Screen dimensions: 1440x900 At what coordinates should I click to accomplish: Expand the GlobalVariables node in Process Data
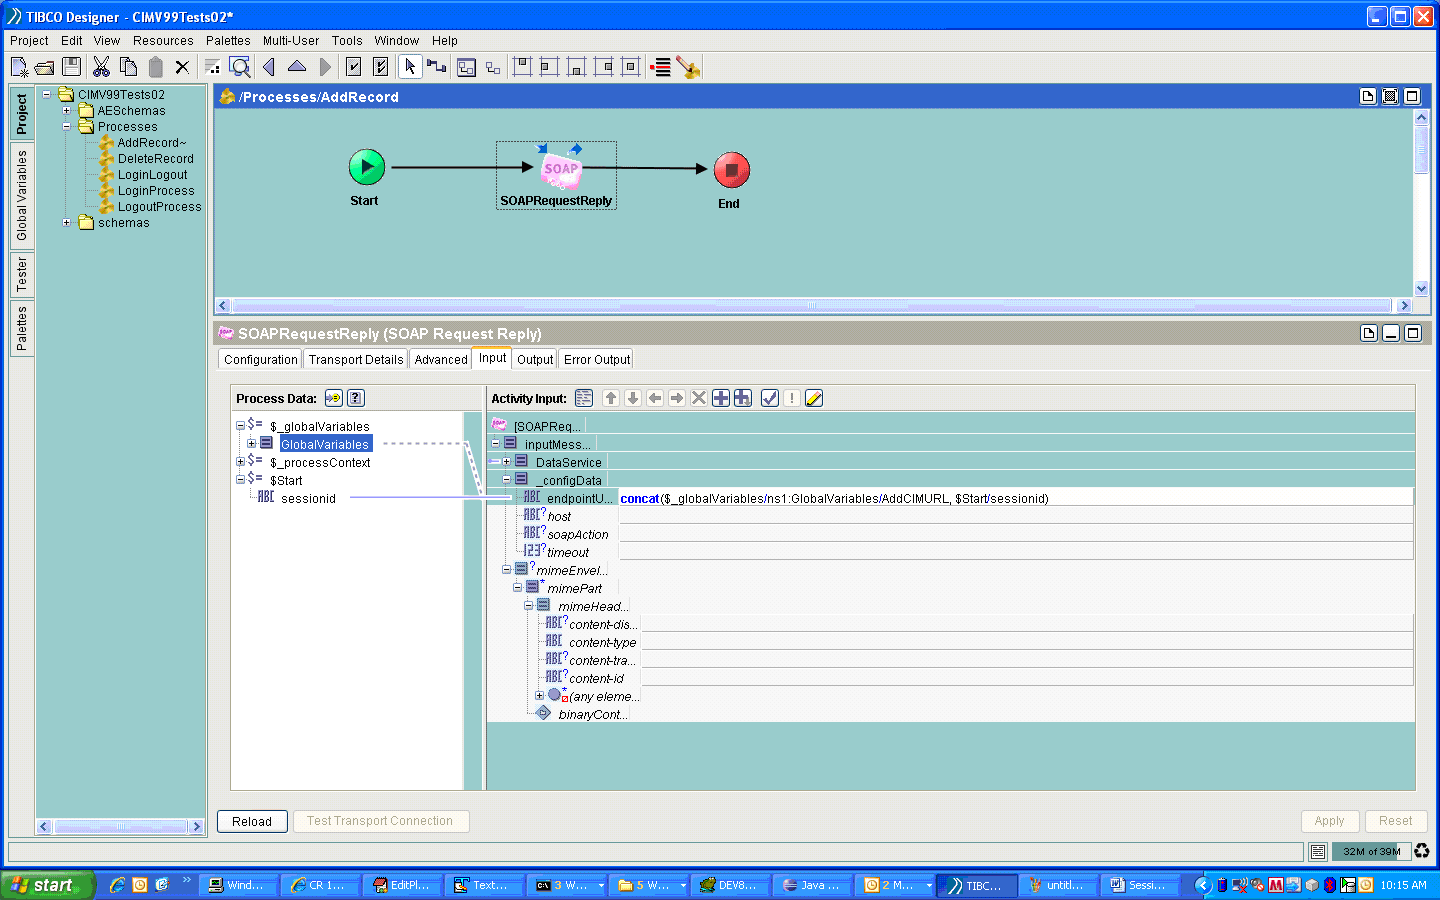click(252, 444)
